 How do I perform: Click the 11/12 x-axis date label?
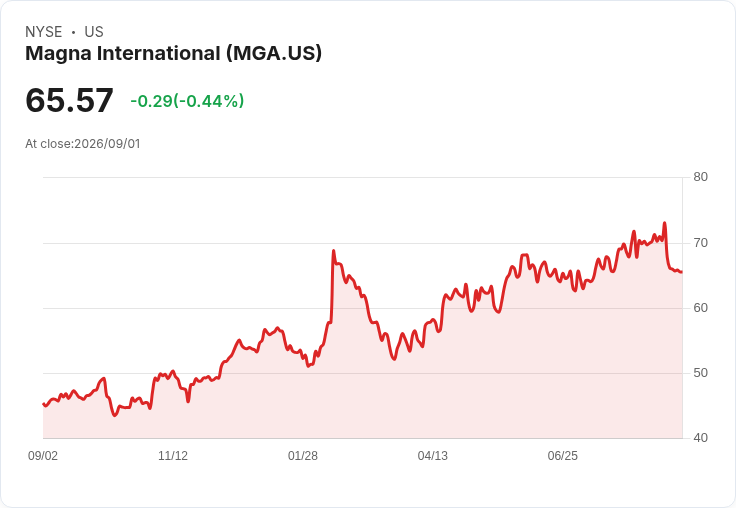[x=173, y=455]
